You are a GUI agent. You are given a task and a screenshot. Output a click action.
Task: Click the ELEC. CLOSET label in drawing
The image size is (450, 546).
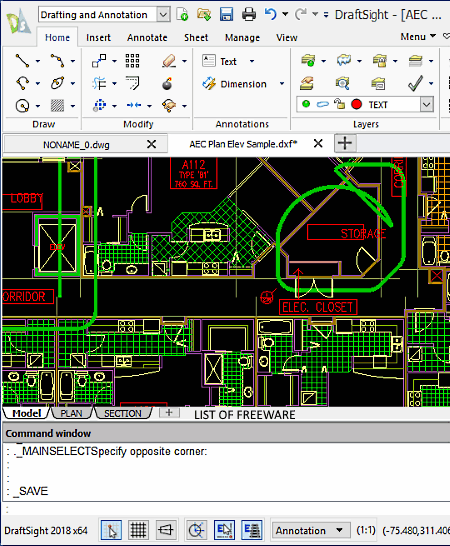point(318,307)
